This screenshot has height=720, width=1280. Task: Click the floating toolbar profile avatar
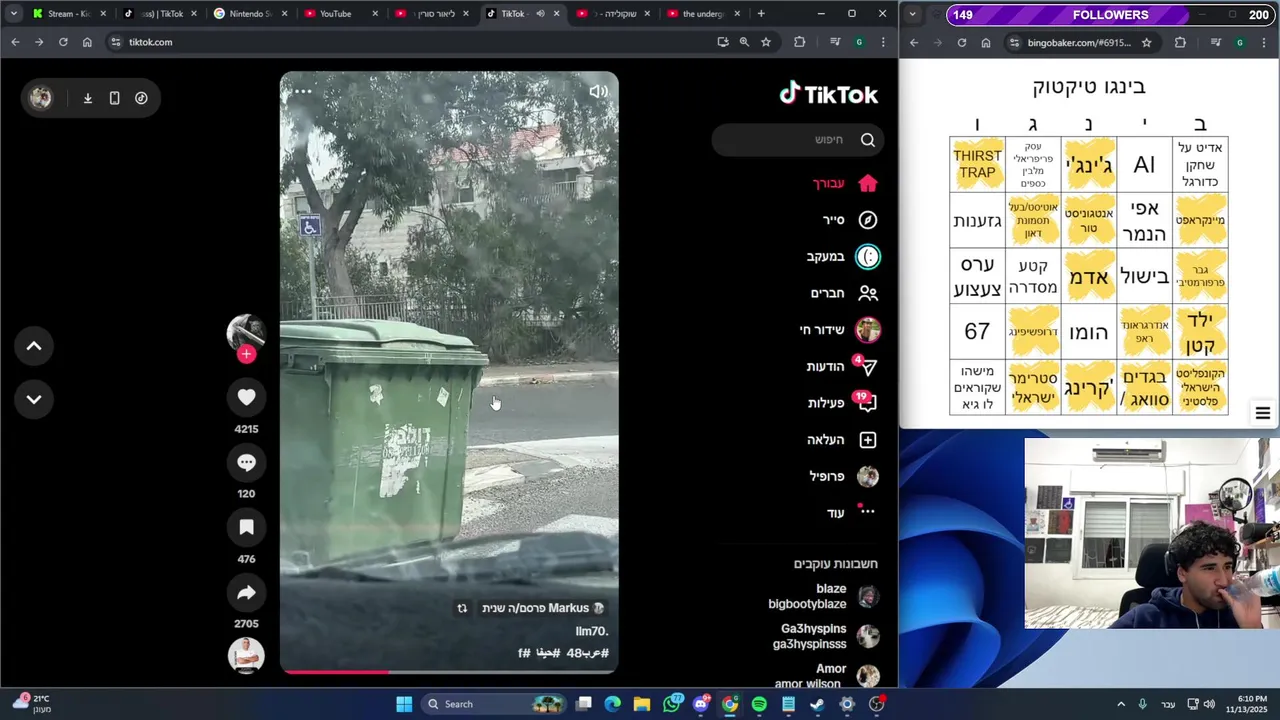41,98
